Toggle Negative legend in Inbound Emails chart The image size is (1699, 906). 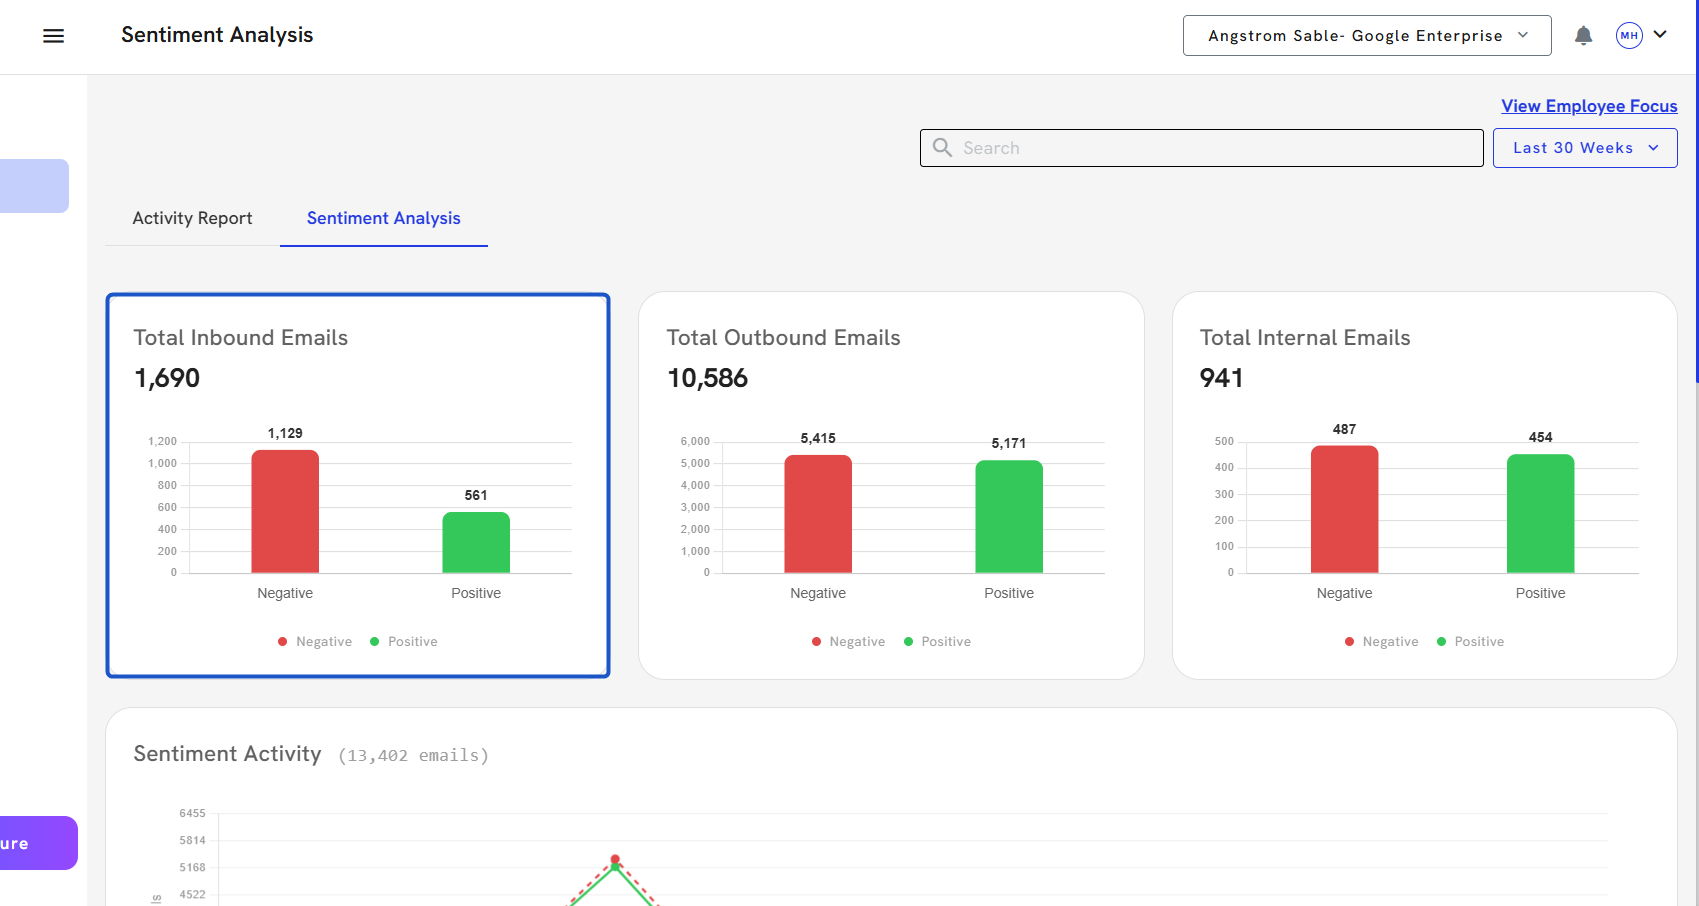coord(315,642)
